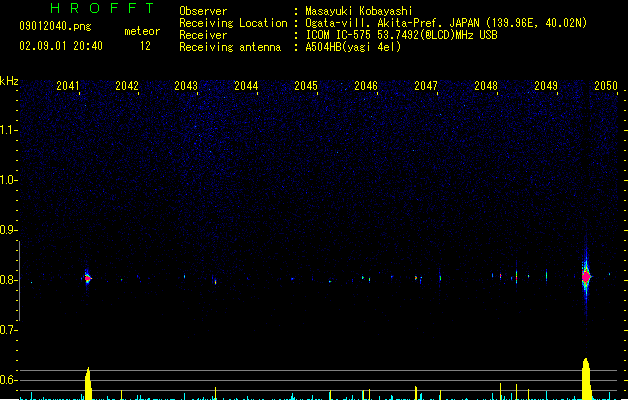Click the HROFFT title text
The image size is (629, 400).
click(x=103, y=8)
